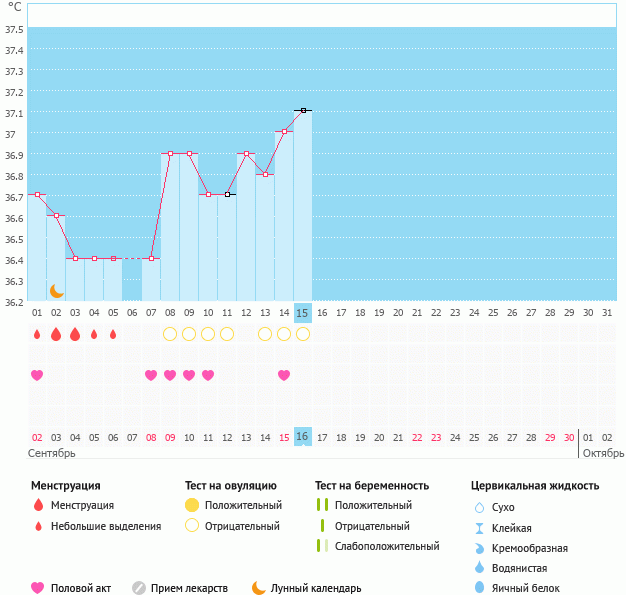This screenshot has height=595, width=626.
Task: Click the pink heart under day 01
Action: [37, 375]
